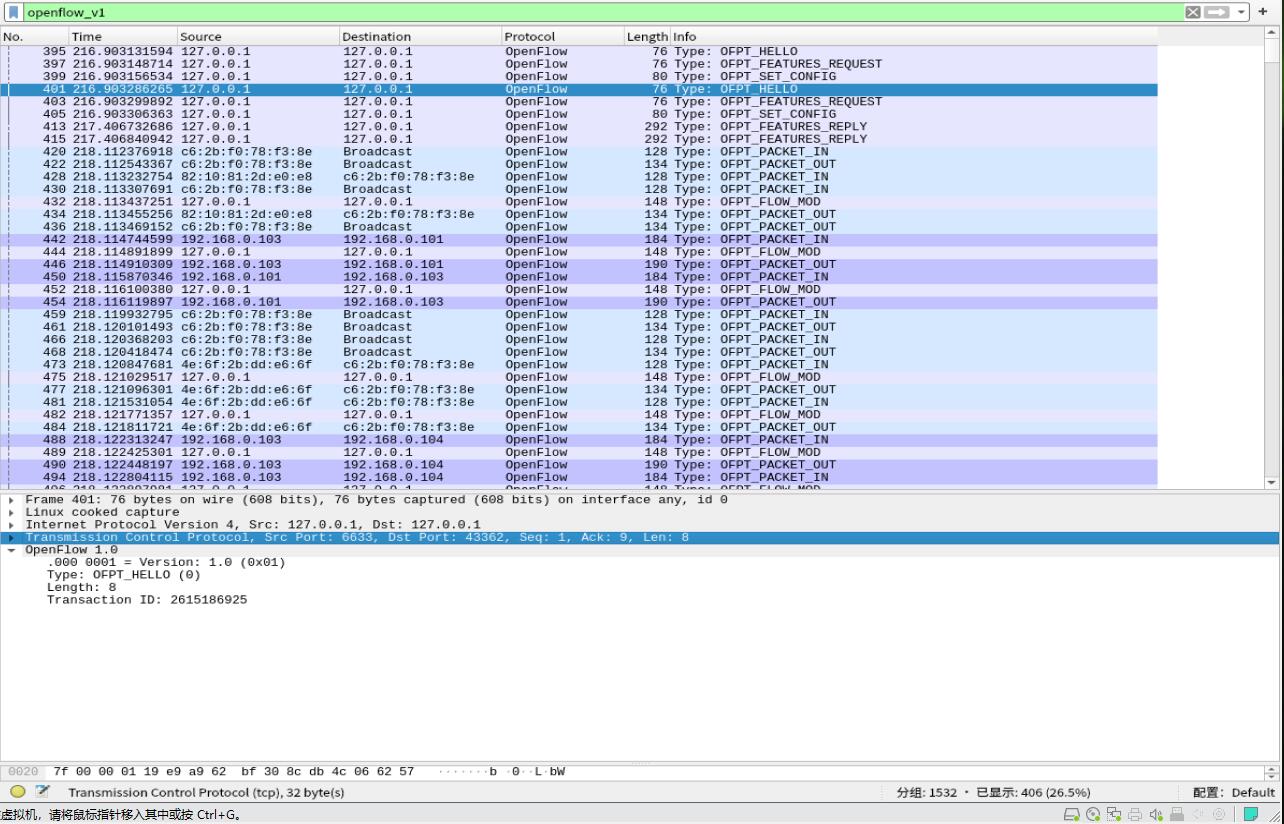1284x824 pixels.
Task: Add a filter button with plus sign
Action: (1262, 11)
